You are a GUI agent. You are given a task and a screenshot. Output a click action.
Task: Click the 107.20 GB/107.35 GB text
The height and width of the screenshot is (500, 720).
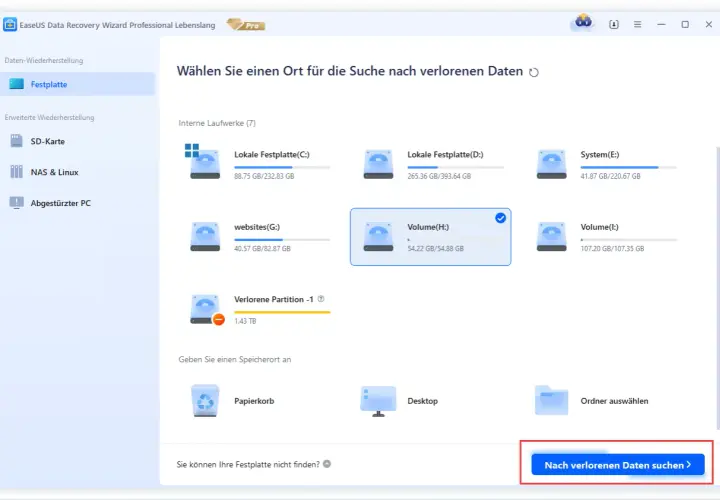612,248
